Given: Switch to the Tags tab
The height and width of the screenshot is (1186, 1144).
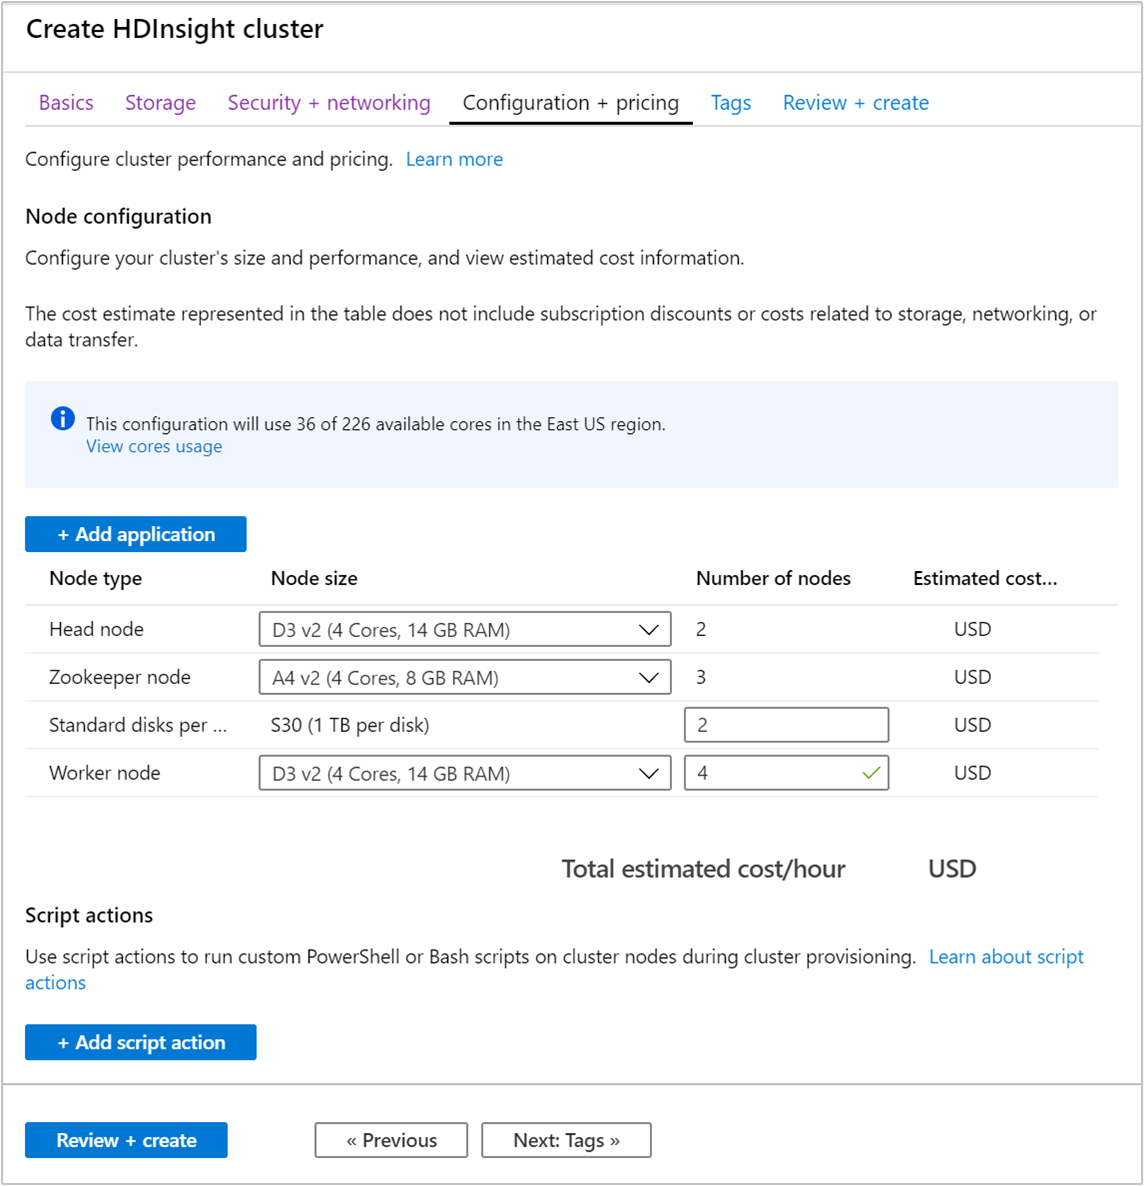Looking at the screenshot, I should pos(731,102).
